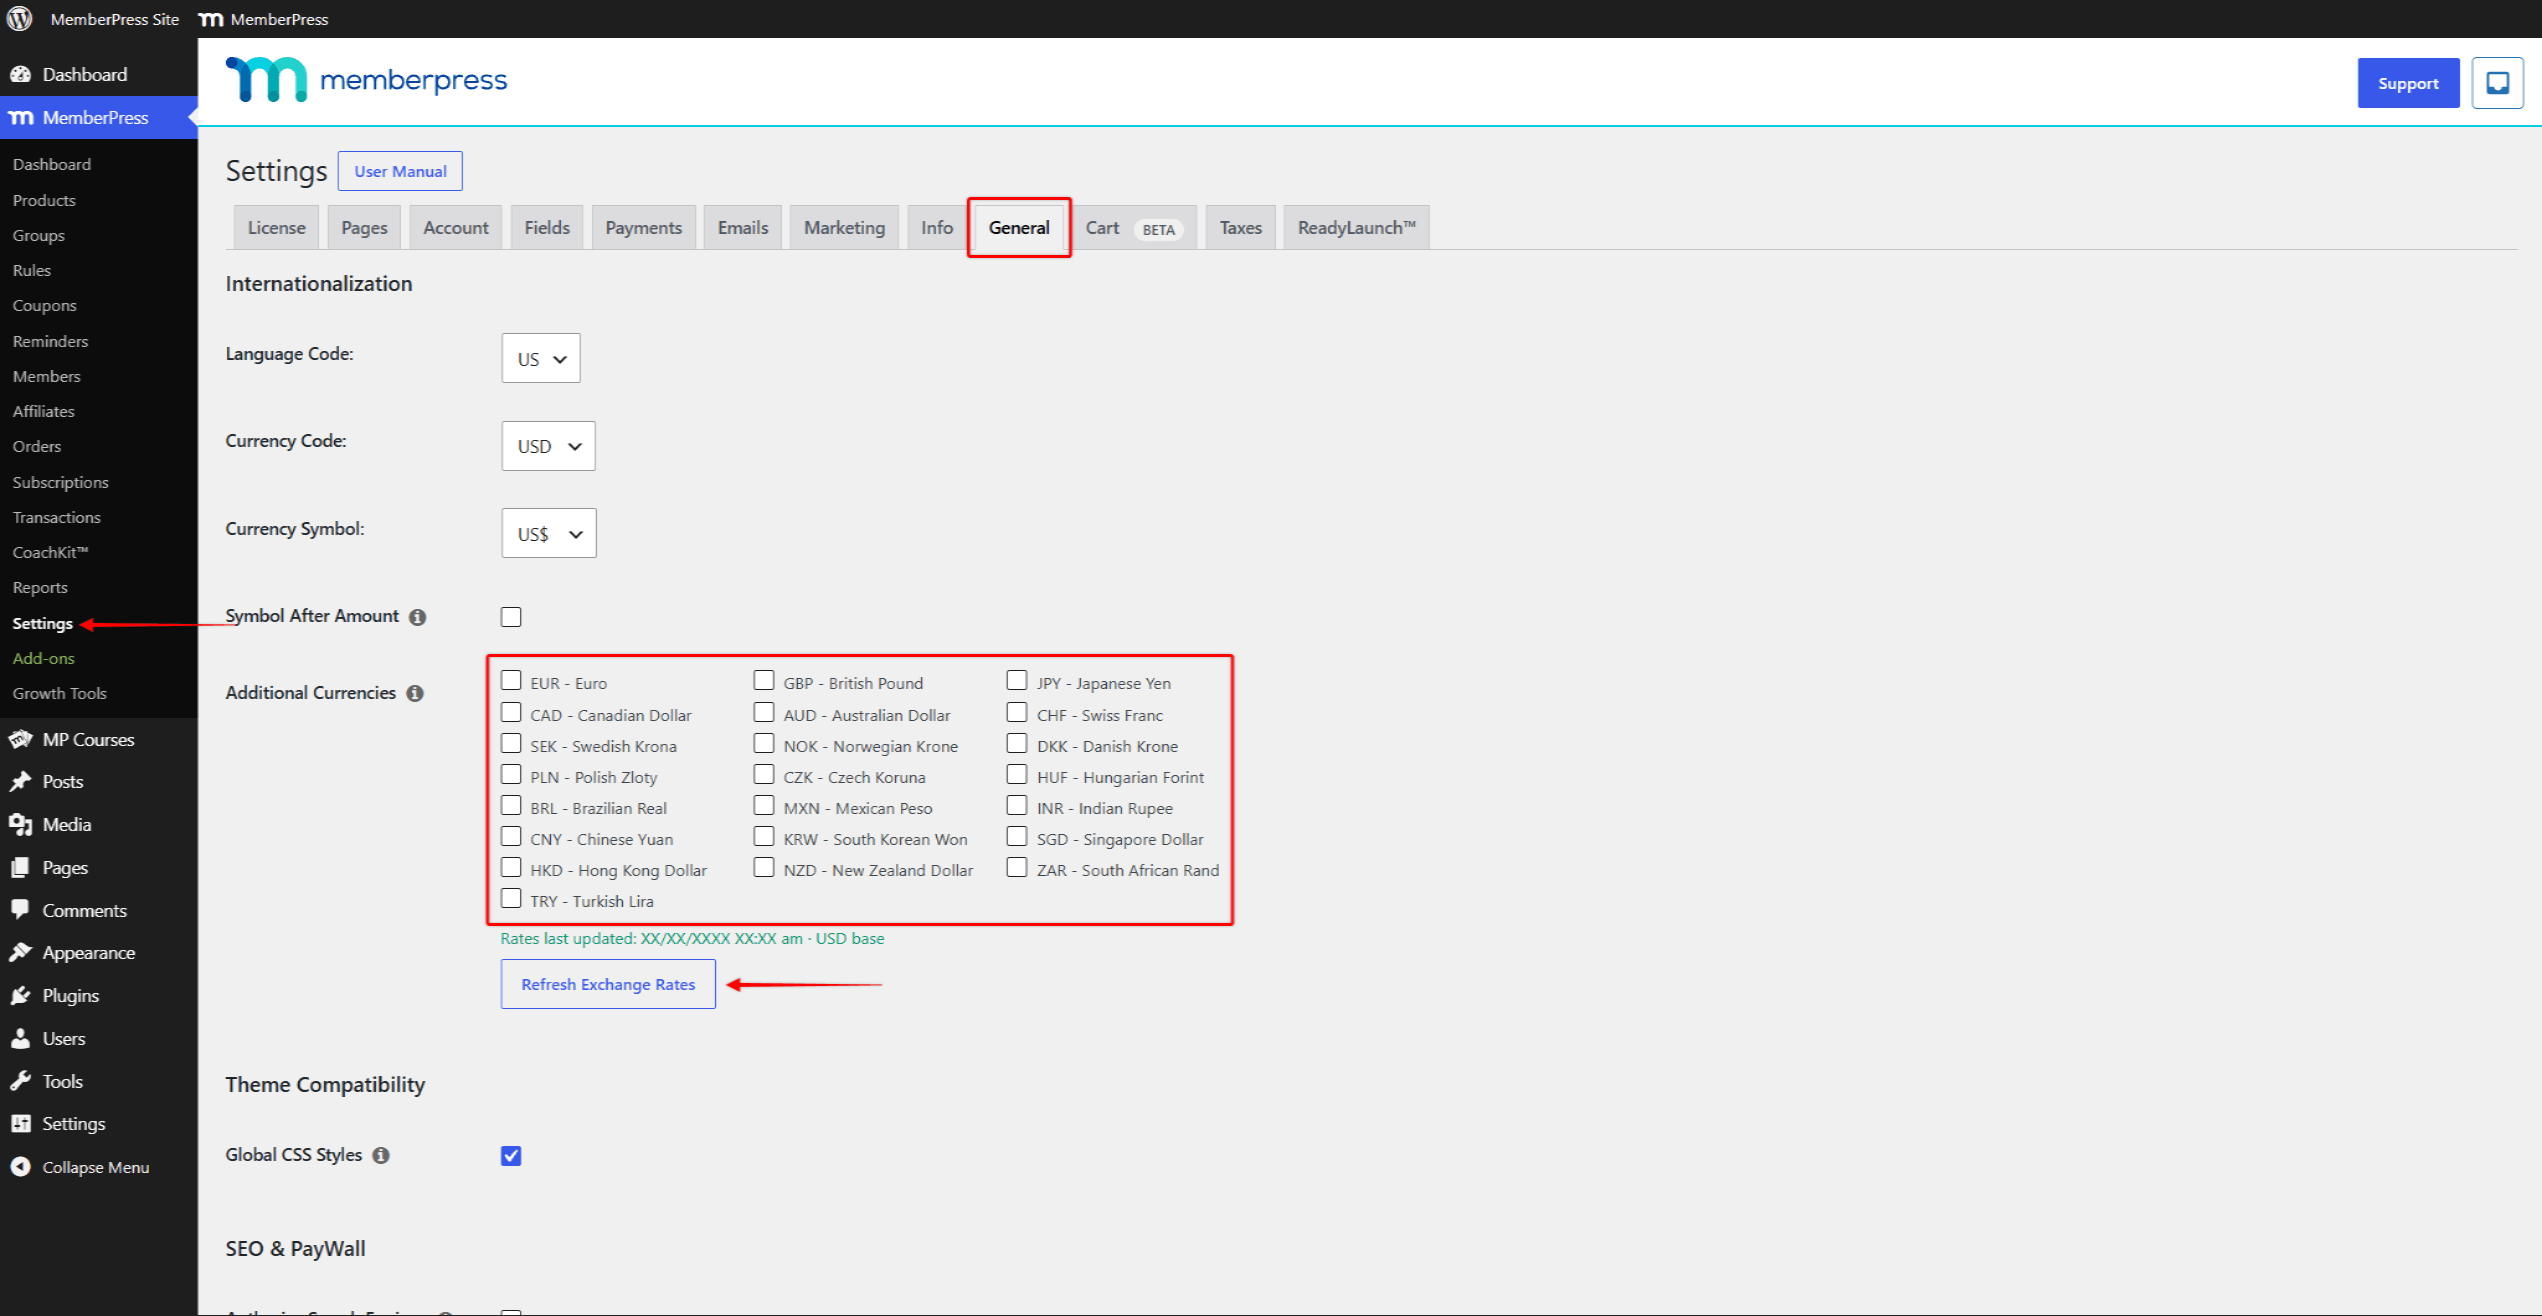Click the MP Courses graduation cap icon
2542x1316 pixels.
20,739
